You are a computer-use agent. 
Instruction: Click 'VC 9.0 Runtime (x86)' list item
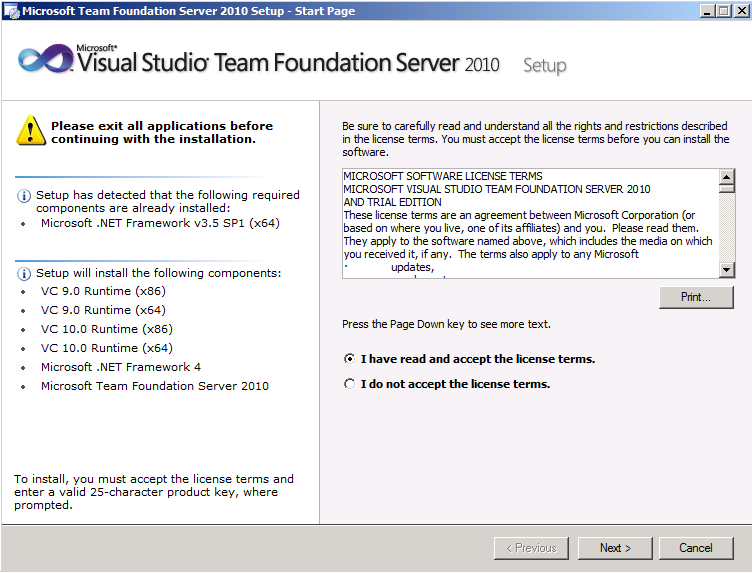(x=103, y=291)
